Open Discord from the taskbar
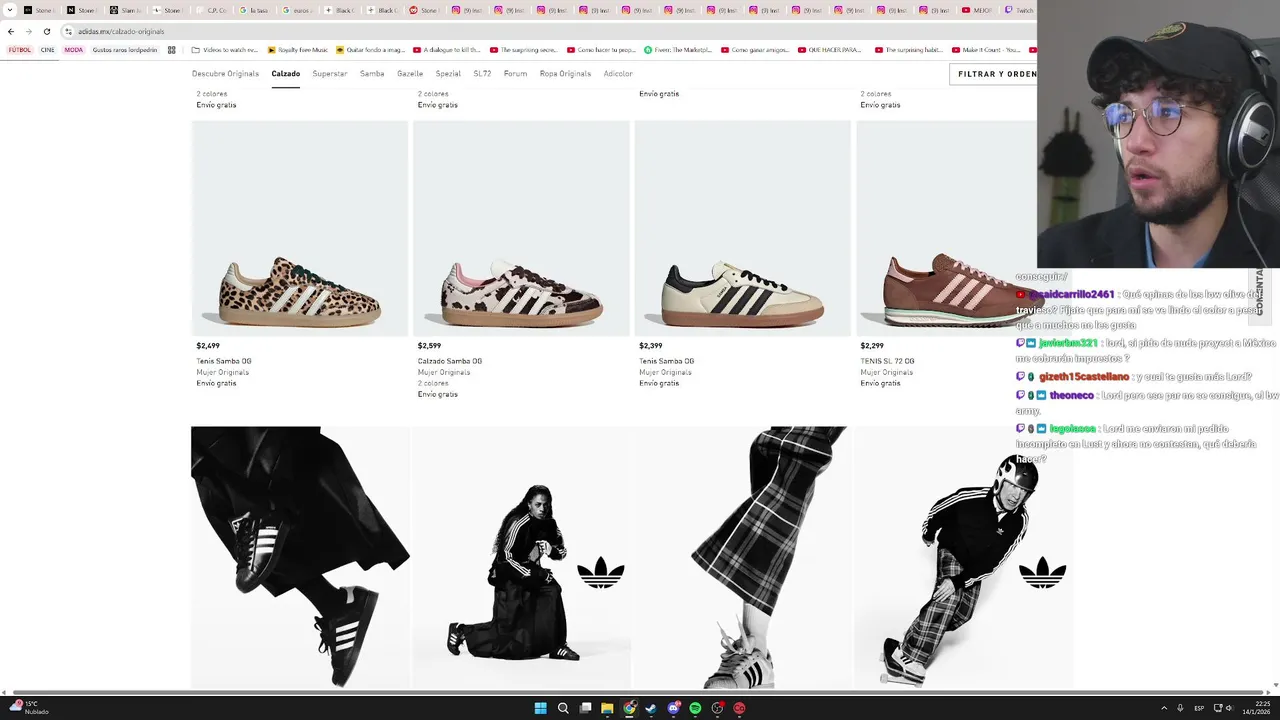 673,708
